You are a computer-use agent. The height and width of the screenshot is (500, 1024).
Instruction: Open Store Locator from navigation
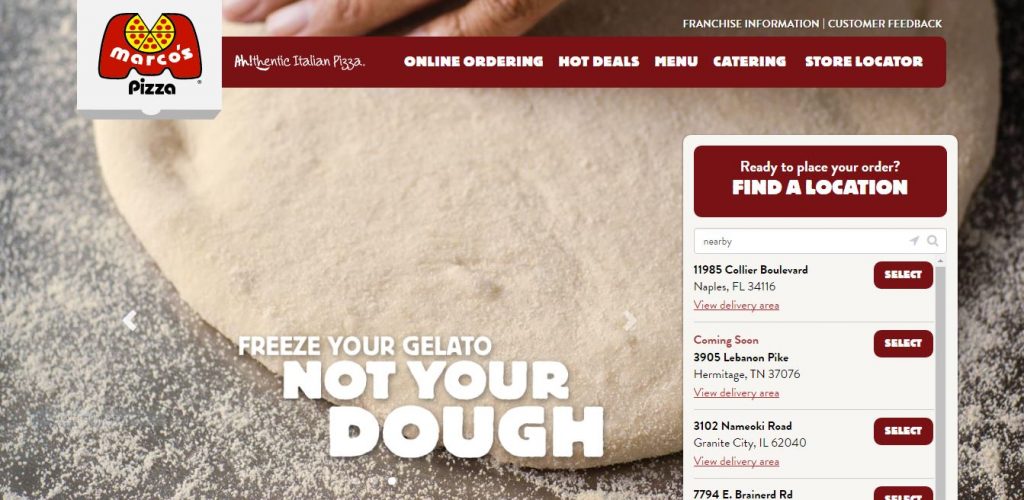(x=864, y=61)
